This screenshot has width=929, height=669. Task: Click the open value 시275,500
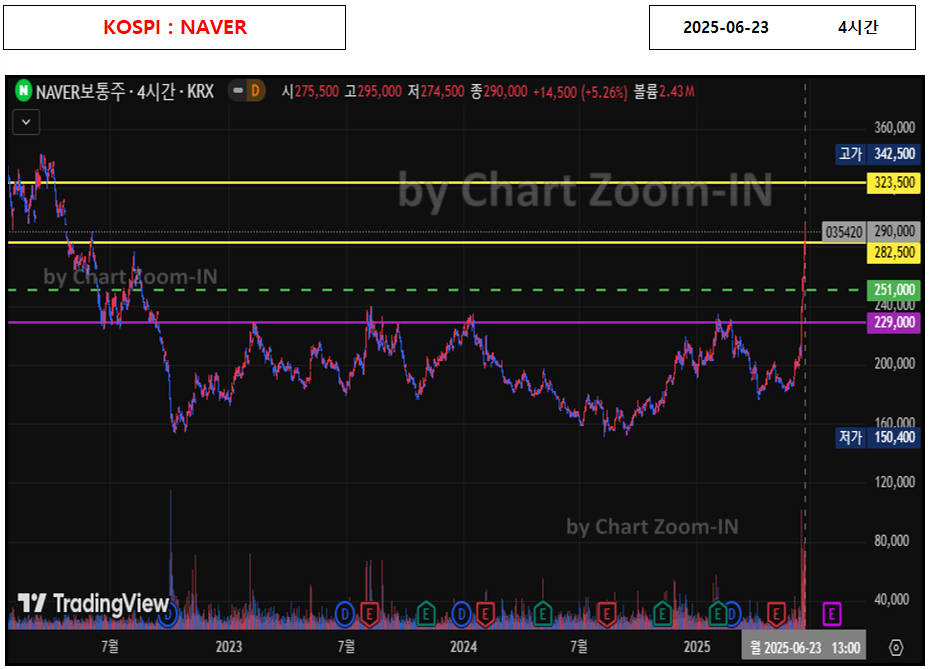click(x=310, y=91)
